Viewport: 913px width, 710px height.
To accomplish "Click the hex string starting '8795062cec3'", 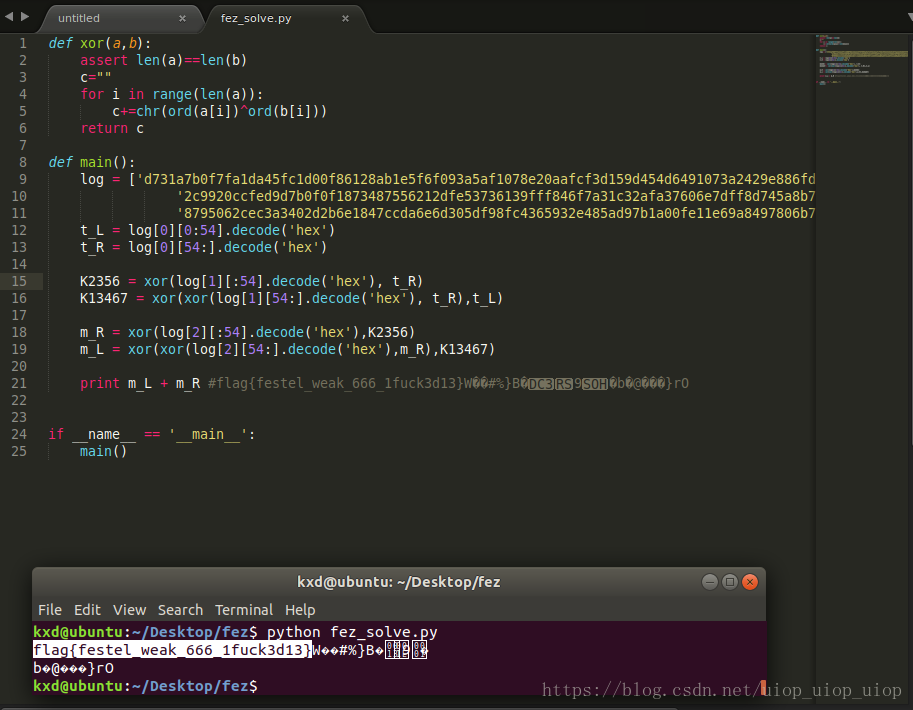I will (x=496, y=213).
